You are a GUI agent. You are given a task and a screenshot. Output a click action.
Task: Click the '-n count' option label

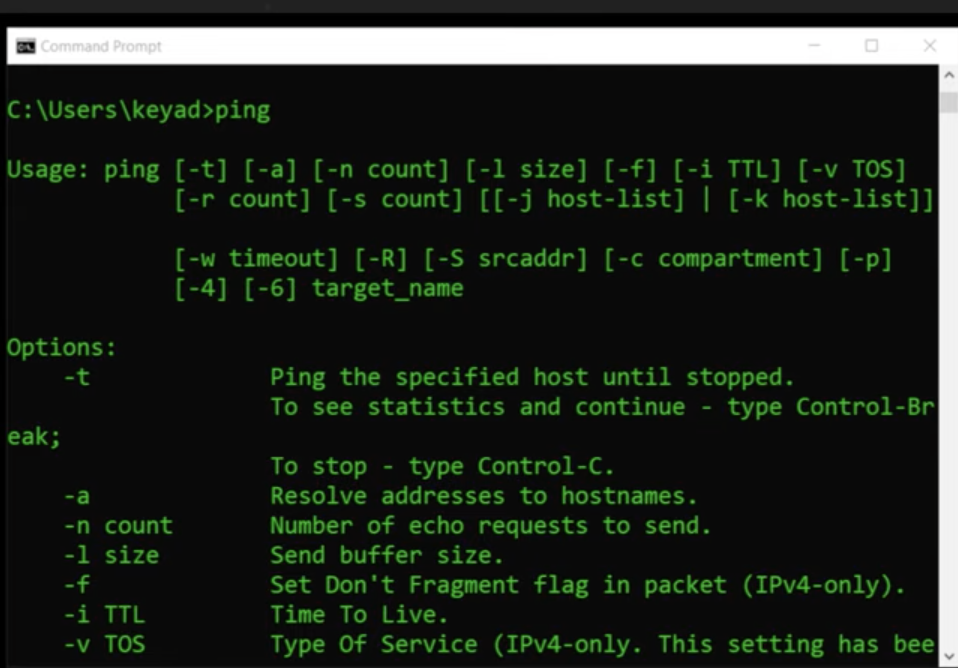tap(119, 526)
